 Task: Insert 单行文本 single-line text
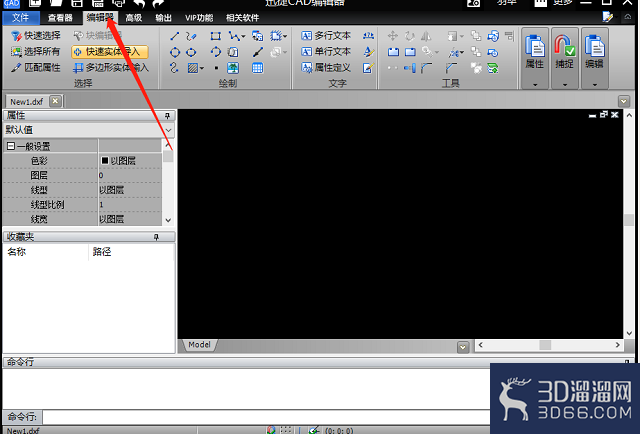[x=326, y=51]
